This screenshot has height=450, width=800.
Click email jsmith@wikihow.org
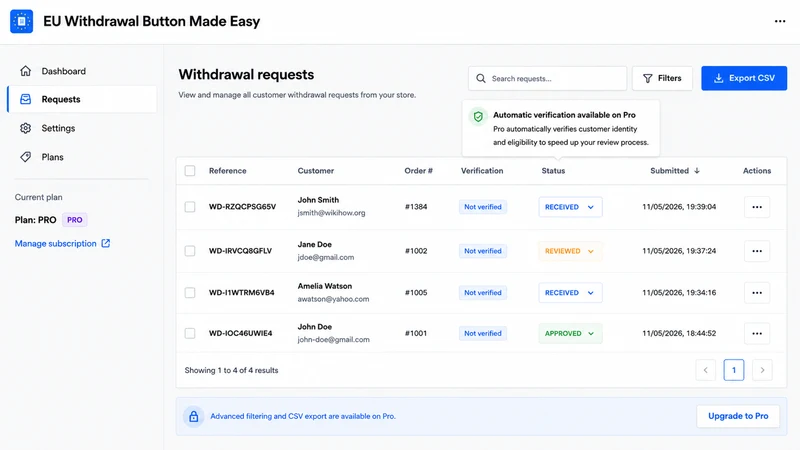pos(332,213)
